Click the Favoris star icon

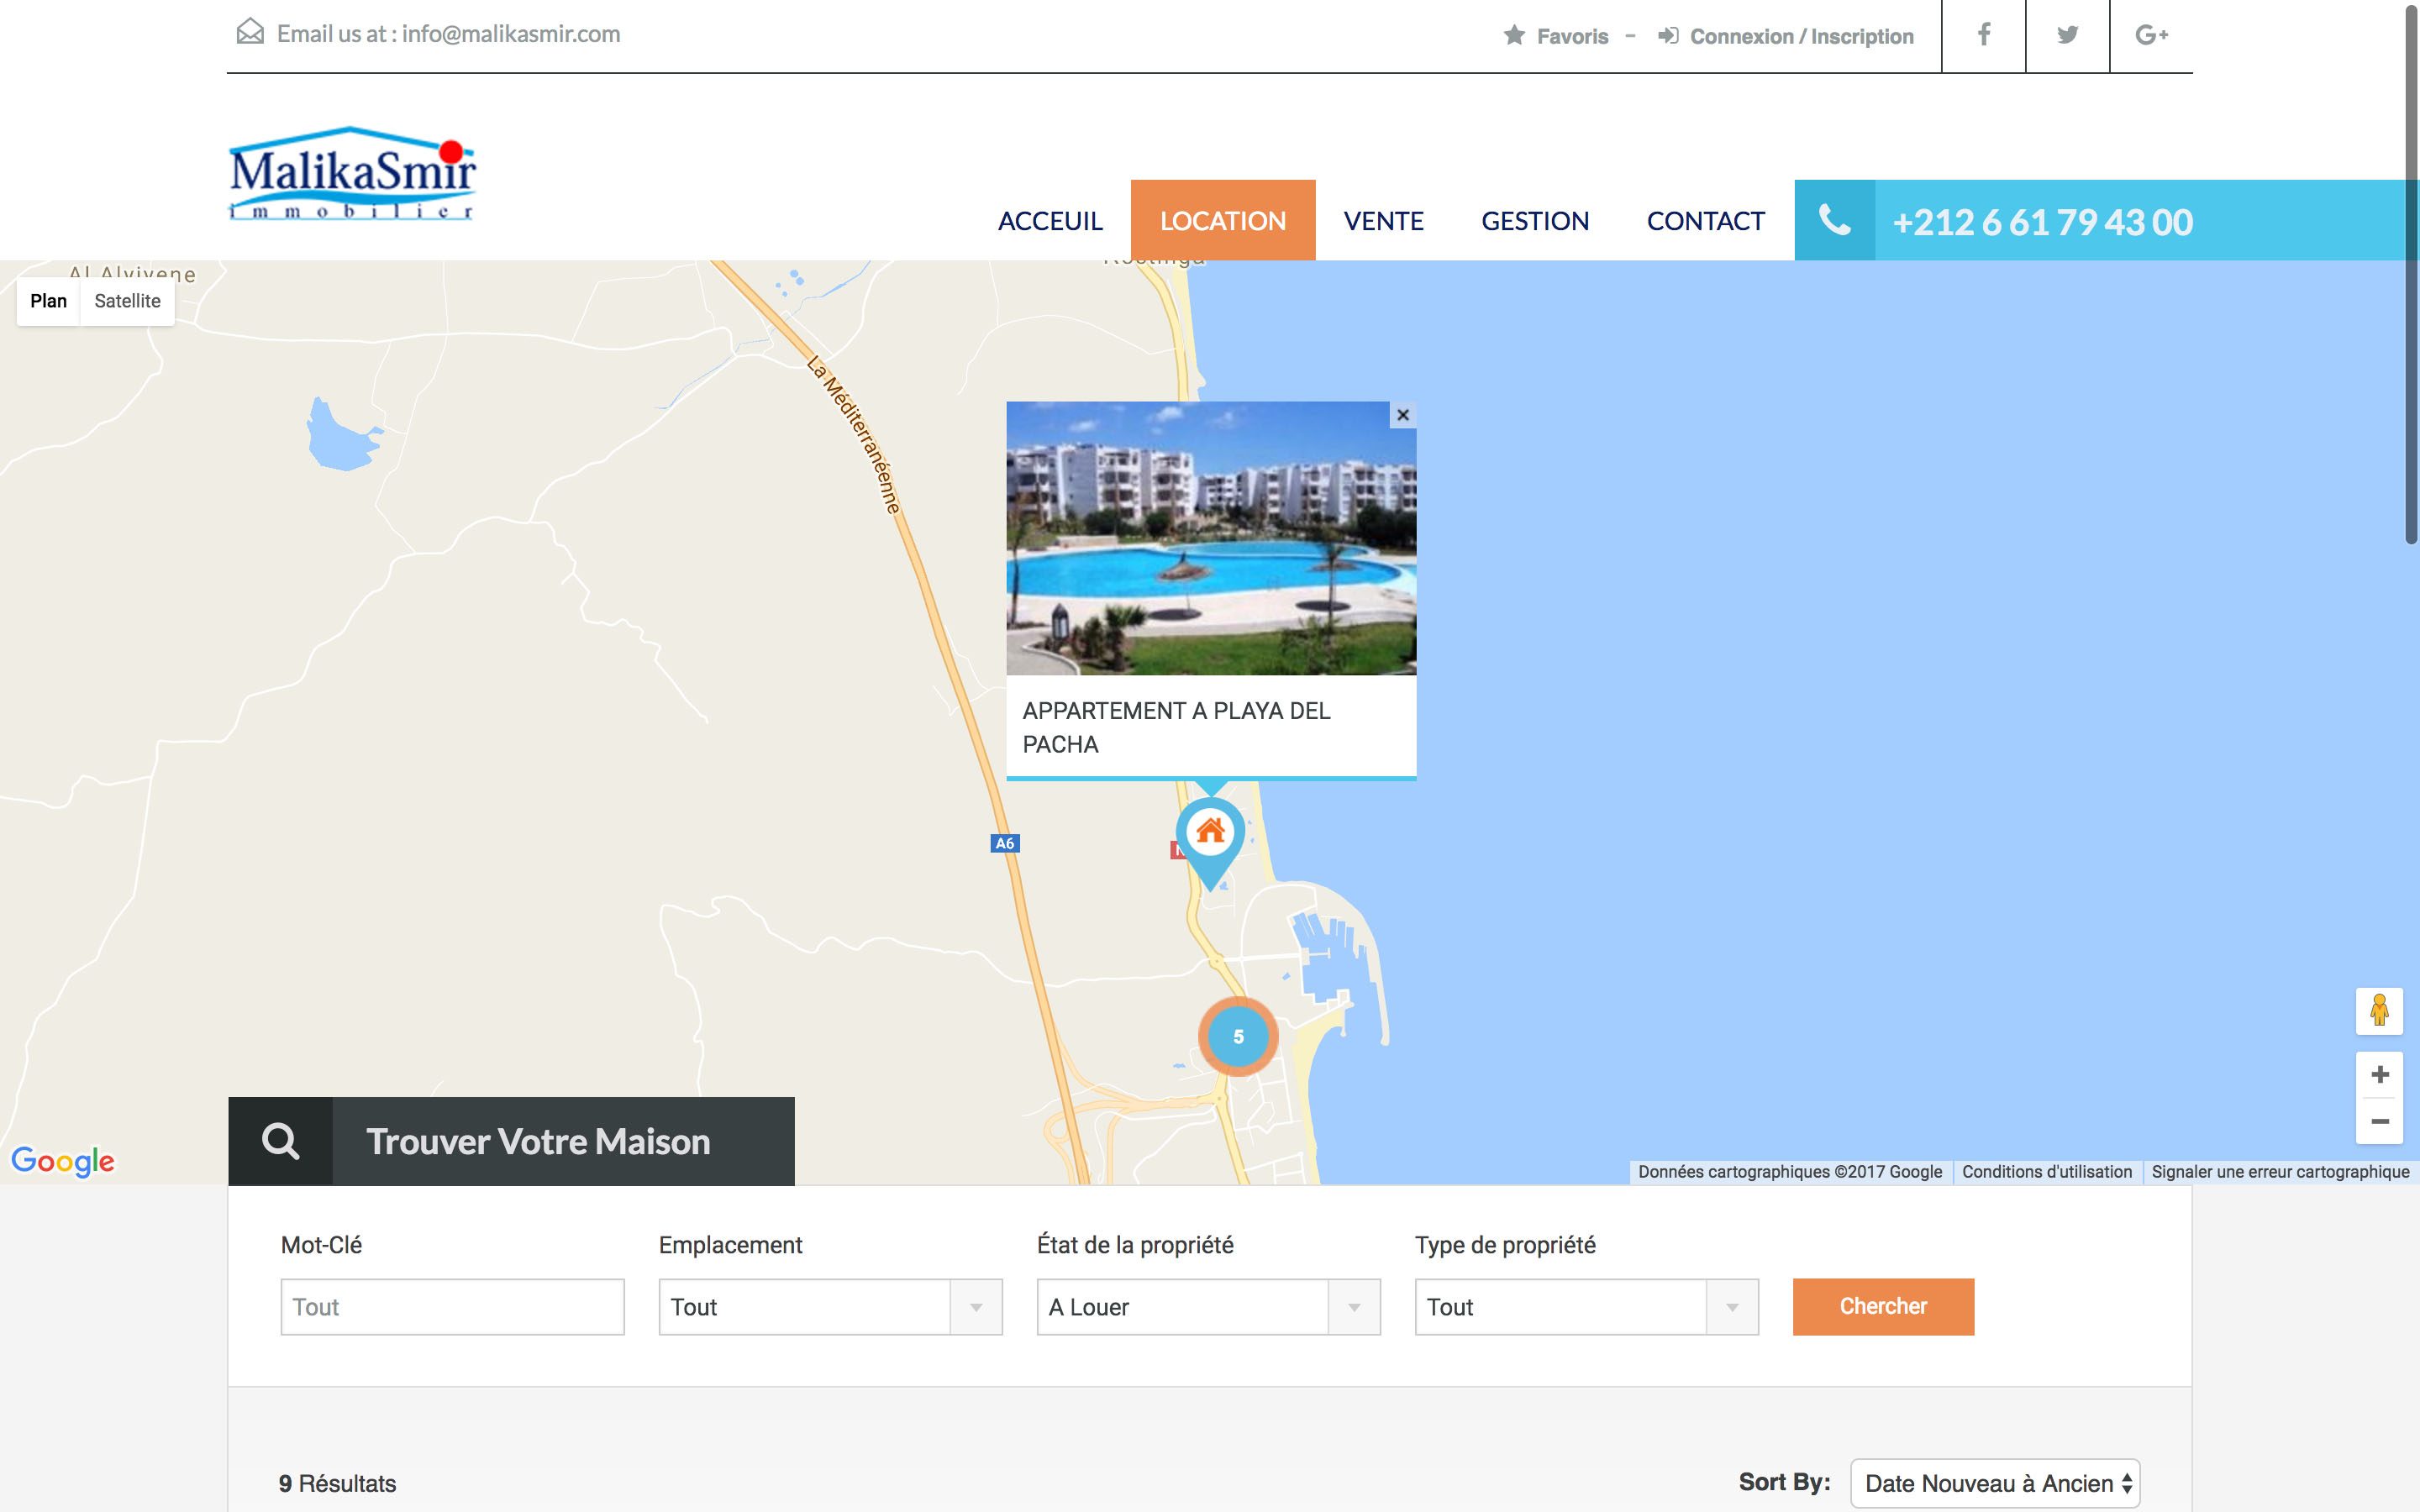(x=1514, y=35)
